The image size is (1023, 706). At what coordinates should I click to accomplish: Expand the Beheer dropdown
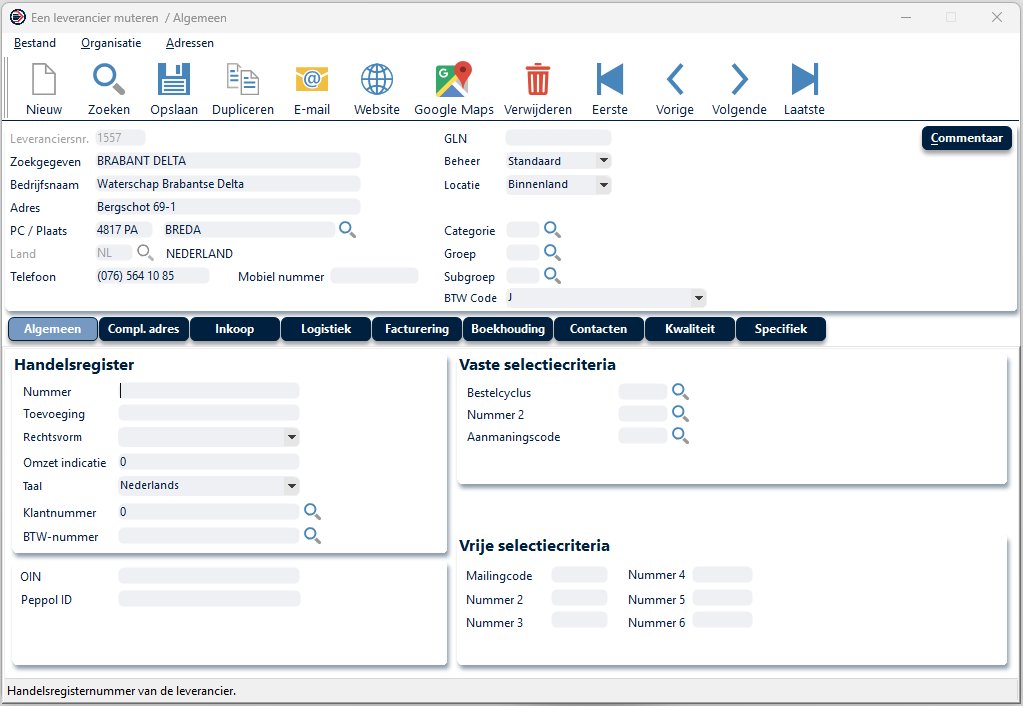click(603, 161)
